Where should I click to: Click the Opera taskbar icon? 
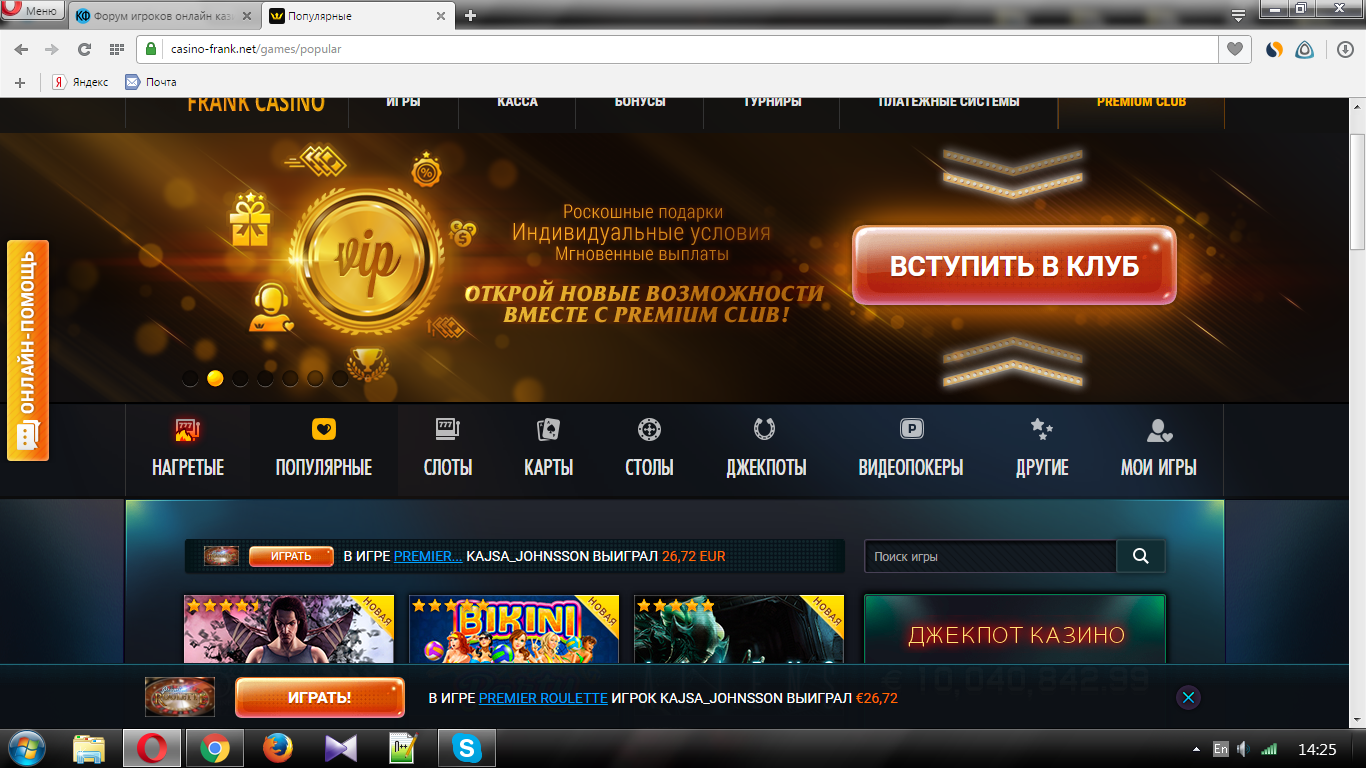tap(152, 748)
